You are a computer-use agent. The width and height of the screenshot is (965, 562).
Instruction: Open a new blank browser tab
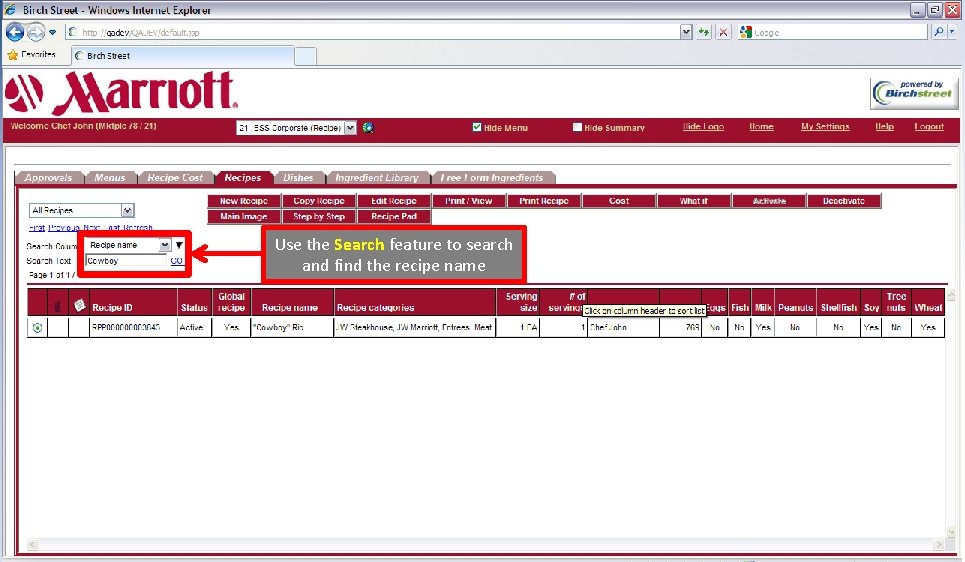305,56
